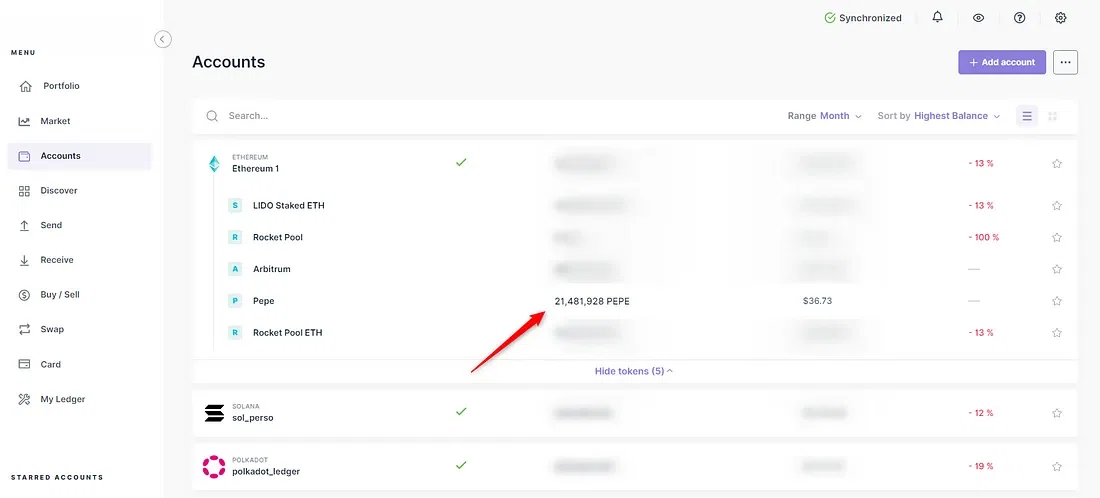
Task: Click the sol_perso sync checkmark
Action: pos(461,411)
